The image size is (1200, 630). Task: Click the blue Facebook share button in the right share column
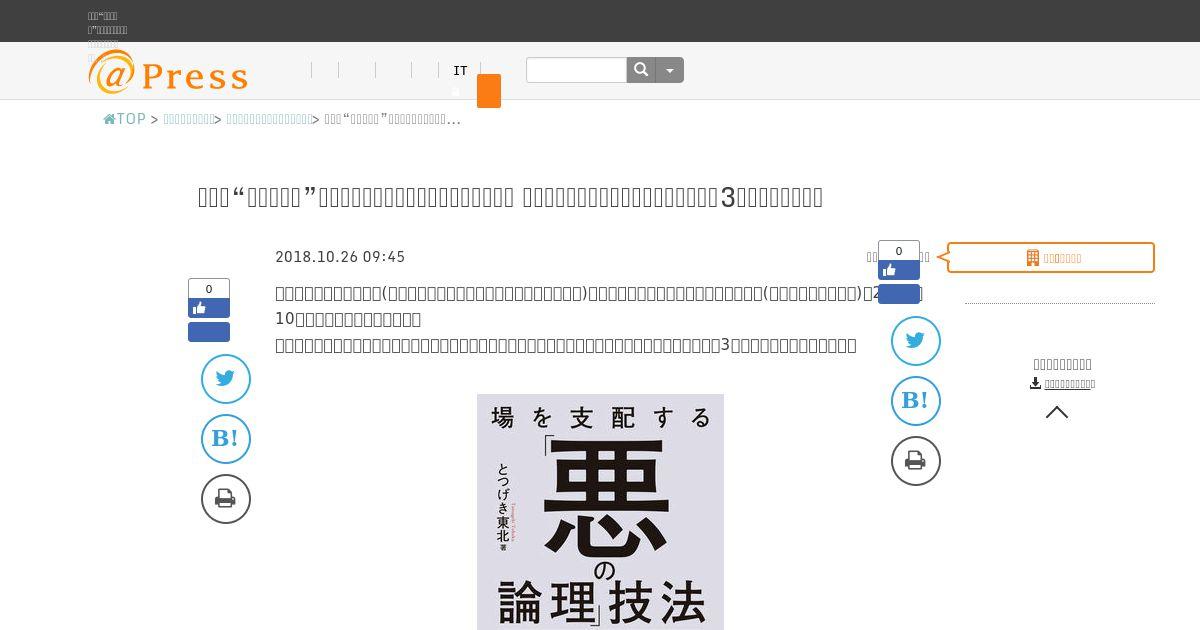tap(899, 294)
